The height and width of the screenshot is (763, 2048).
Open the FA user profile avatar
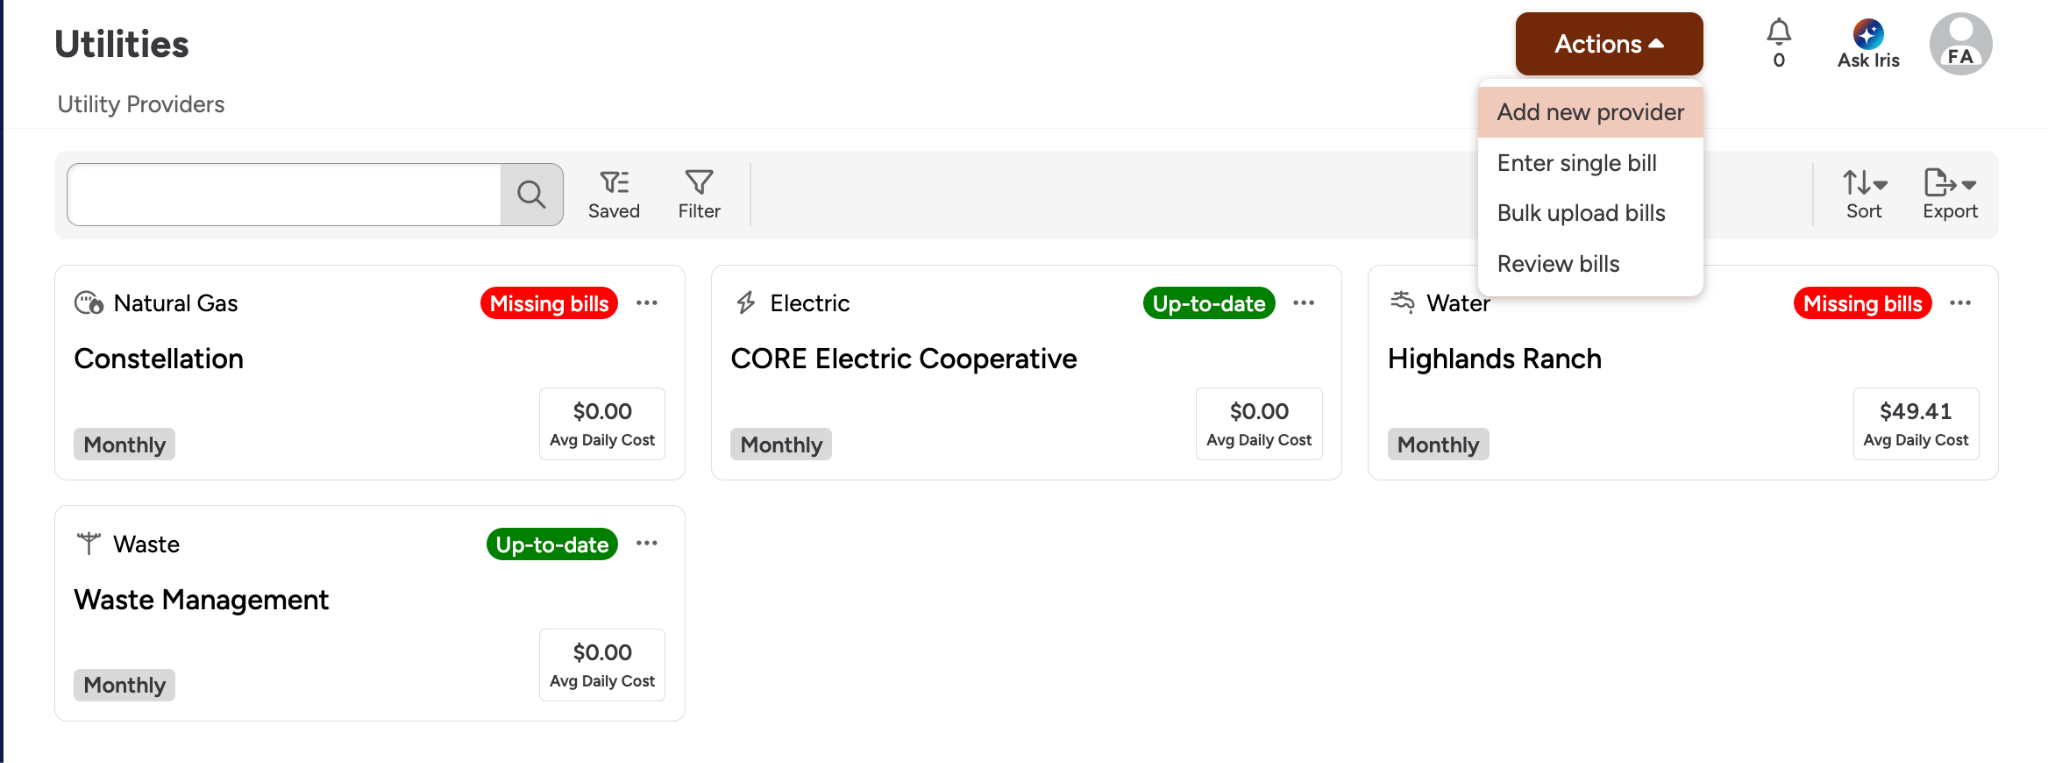(x=1960, y=44)
